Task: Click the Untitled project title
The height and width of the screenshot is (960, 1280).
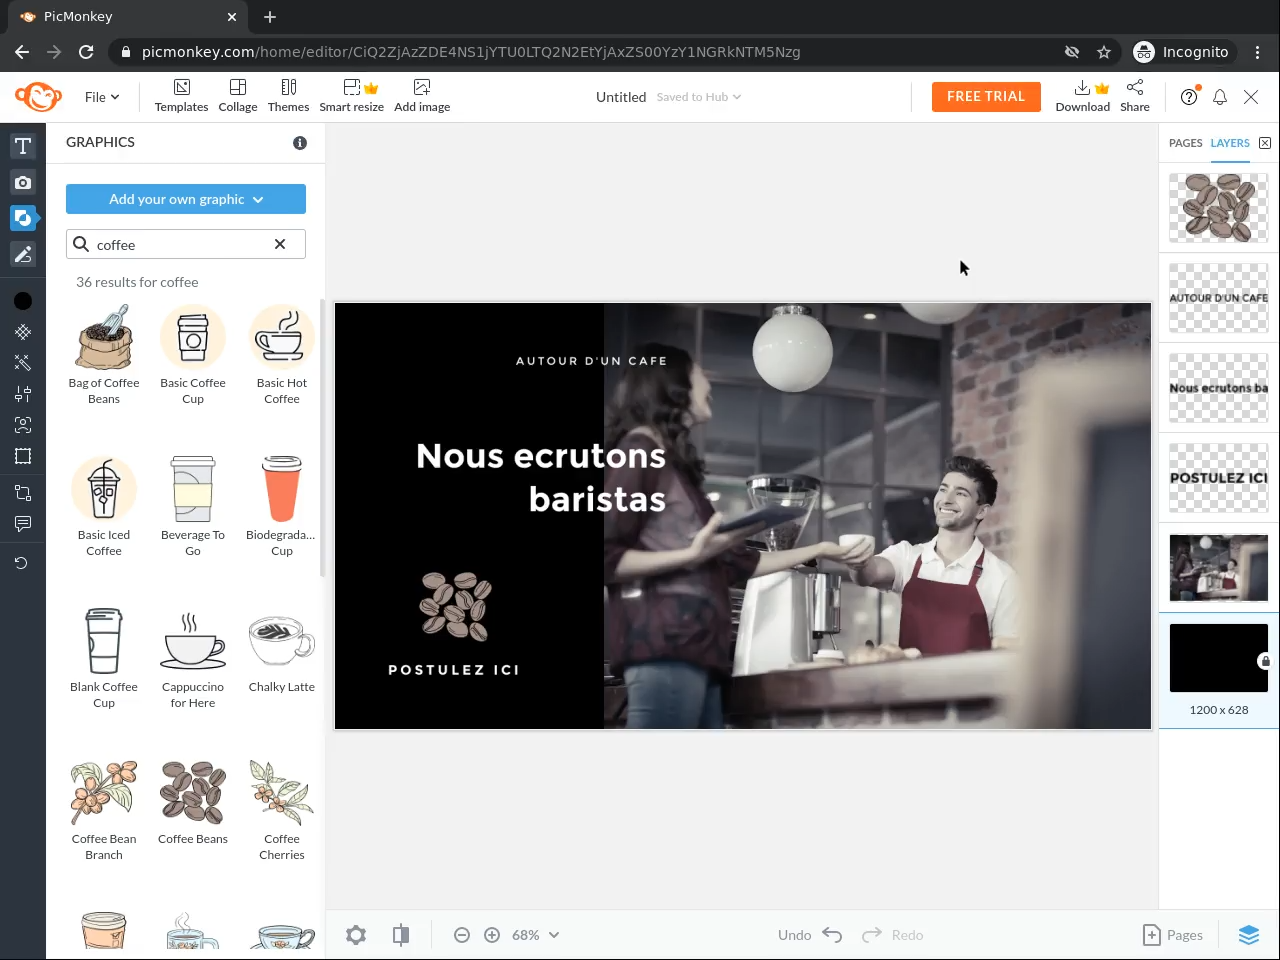Action: click(x=621, y=97)
